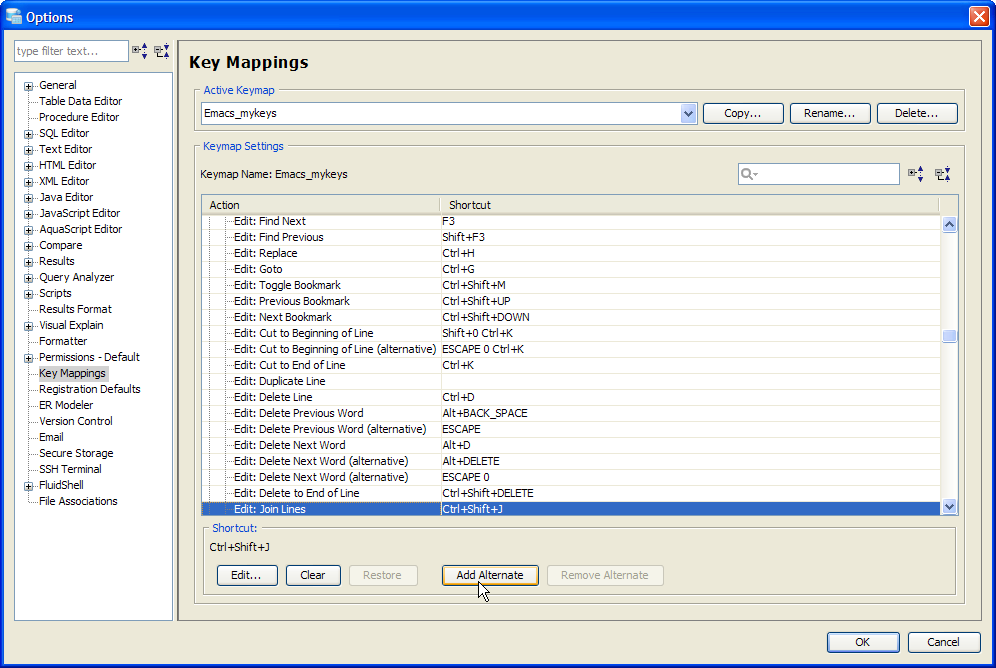Viewport: 996px width, 668px height.
Task: Select the 'Edit: Find Next' row
Action: (x=571, y=221)
